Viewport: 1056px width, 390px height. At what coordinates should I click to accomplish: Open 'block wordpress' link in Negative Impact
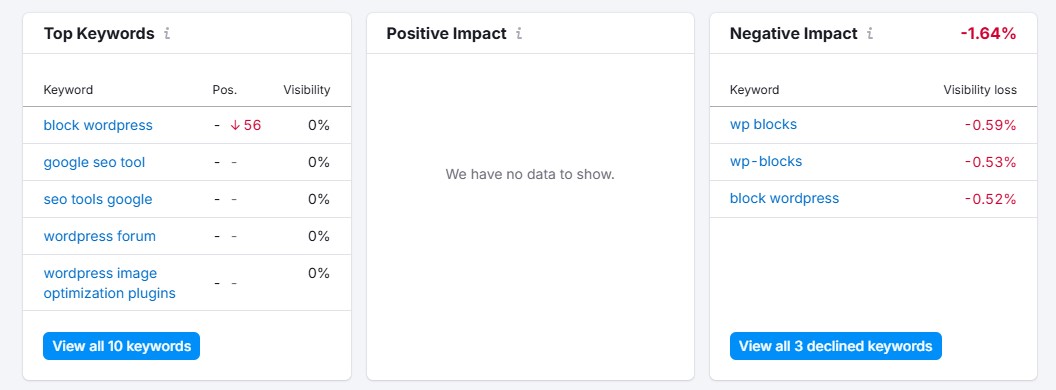[785, 199]
